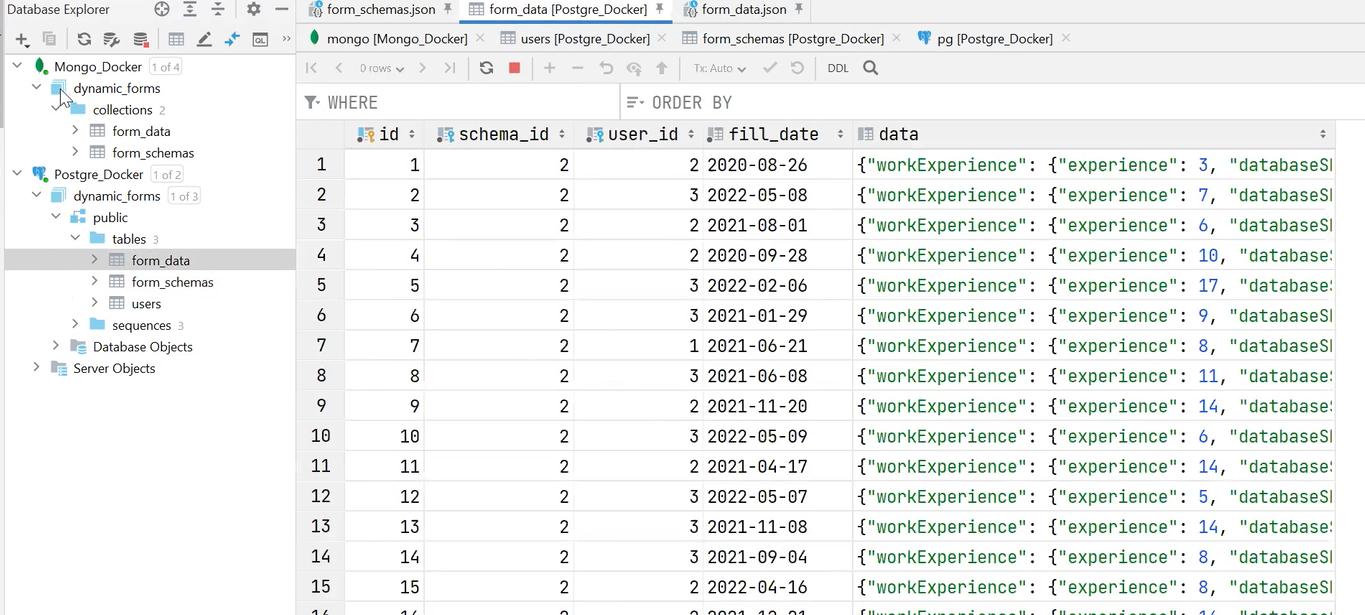Refresh the selected database connection
Viewport: 1365px width, 615px height.
[84, 40]
